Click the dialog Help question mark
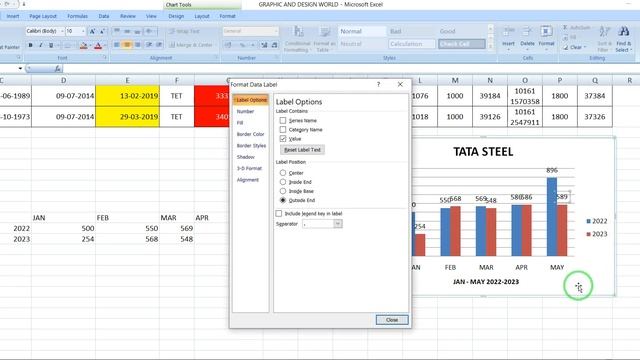 378,84
